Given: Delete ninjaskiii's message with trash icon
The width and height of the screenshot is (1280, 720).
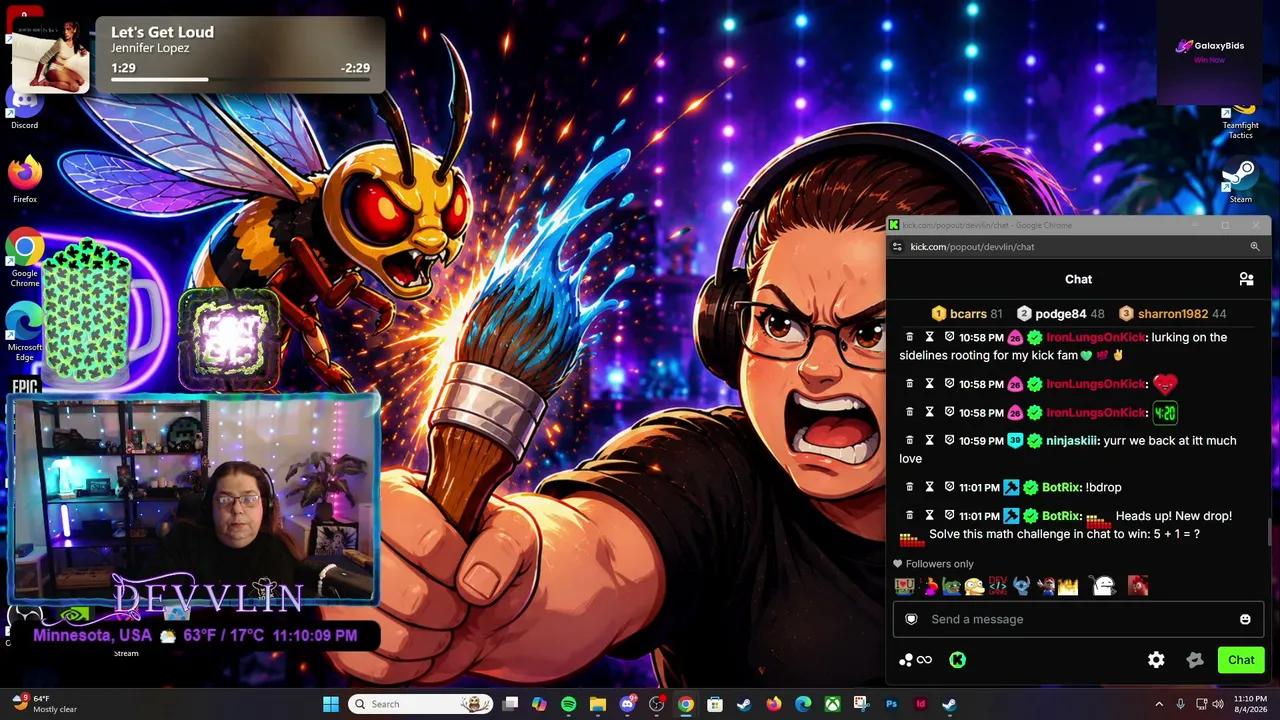Looking at the screenshot, I should pos(909,440).
